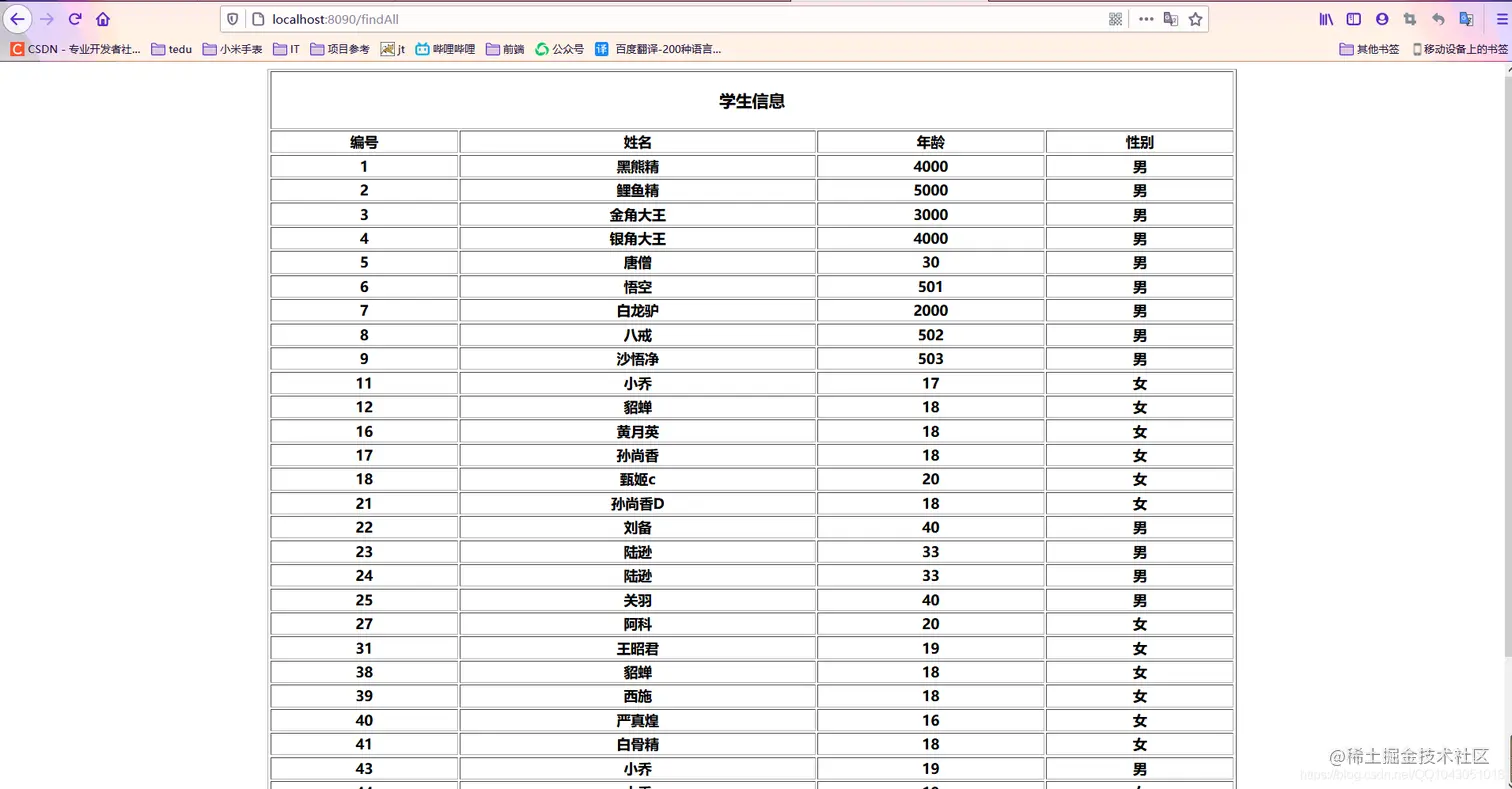Open the page actions three-dot menu
Viewport: 1512px width, 789px height.
[x=1146, y=19]
